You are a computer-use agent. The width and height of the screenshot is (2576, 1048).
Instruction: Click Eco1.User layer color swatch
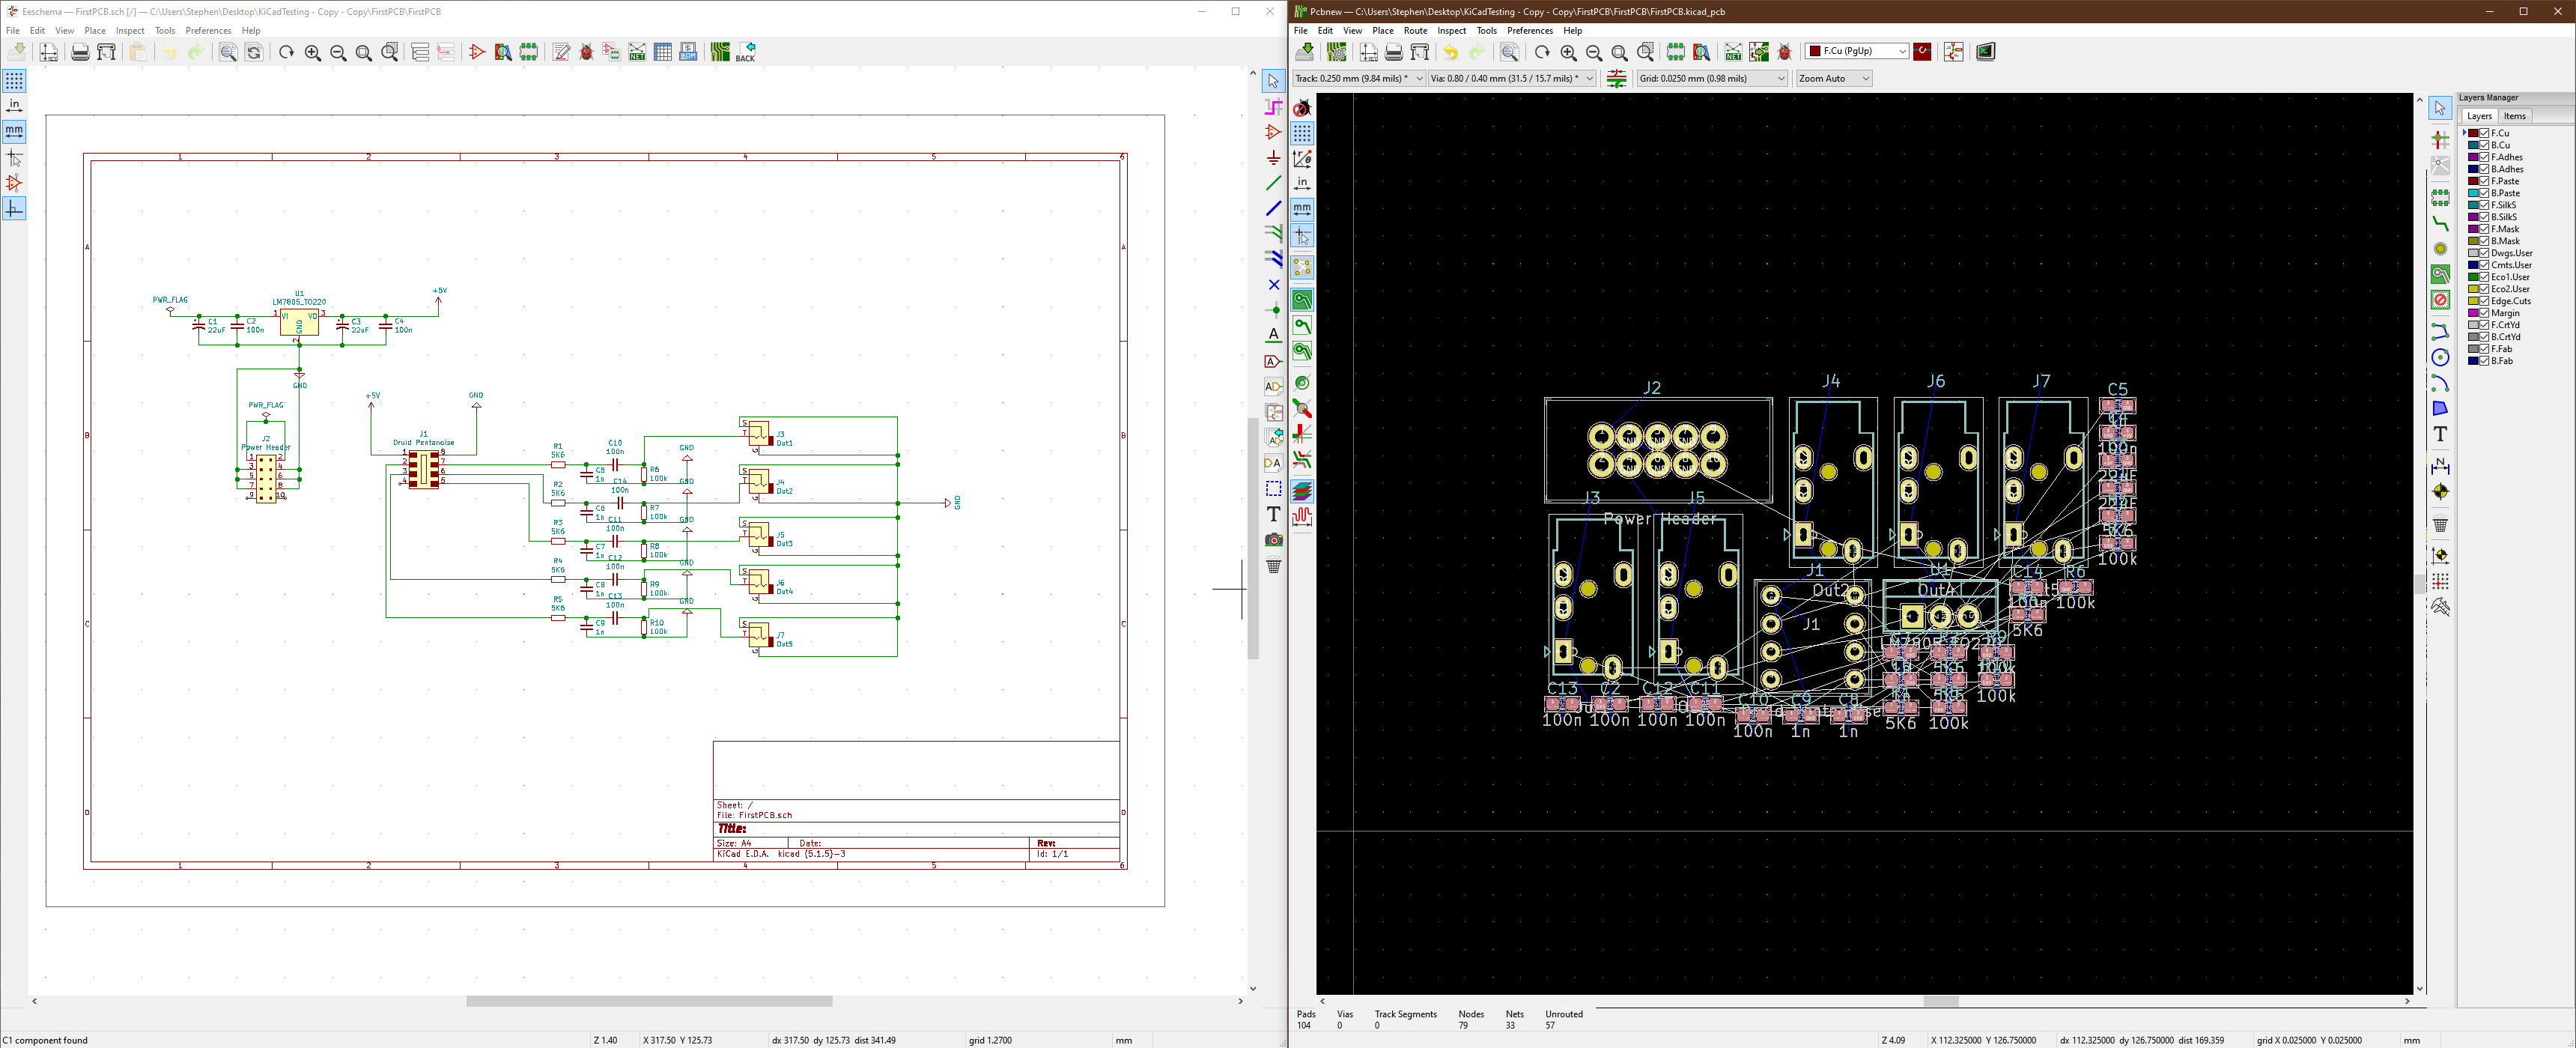coord(2473,277)
